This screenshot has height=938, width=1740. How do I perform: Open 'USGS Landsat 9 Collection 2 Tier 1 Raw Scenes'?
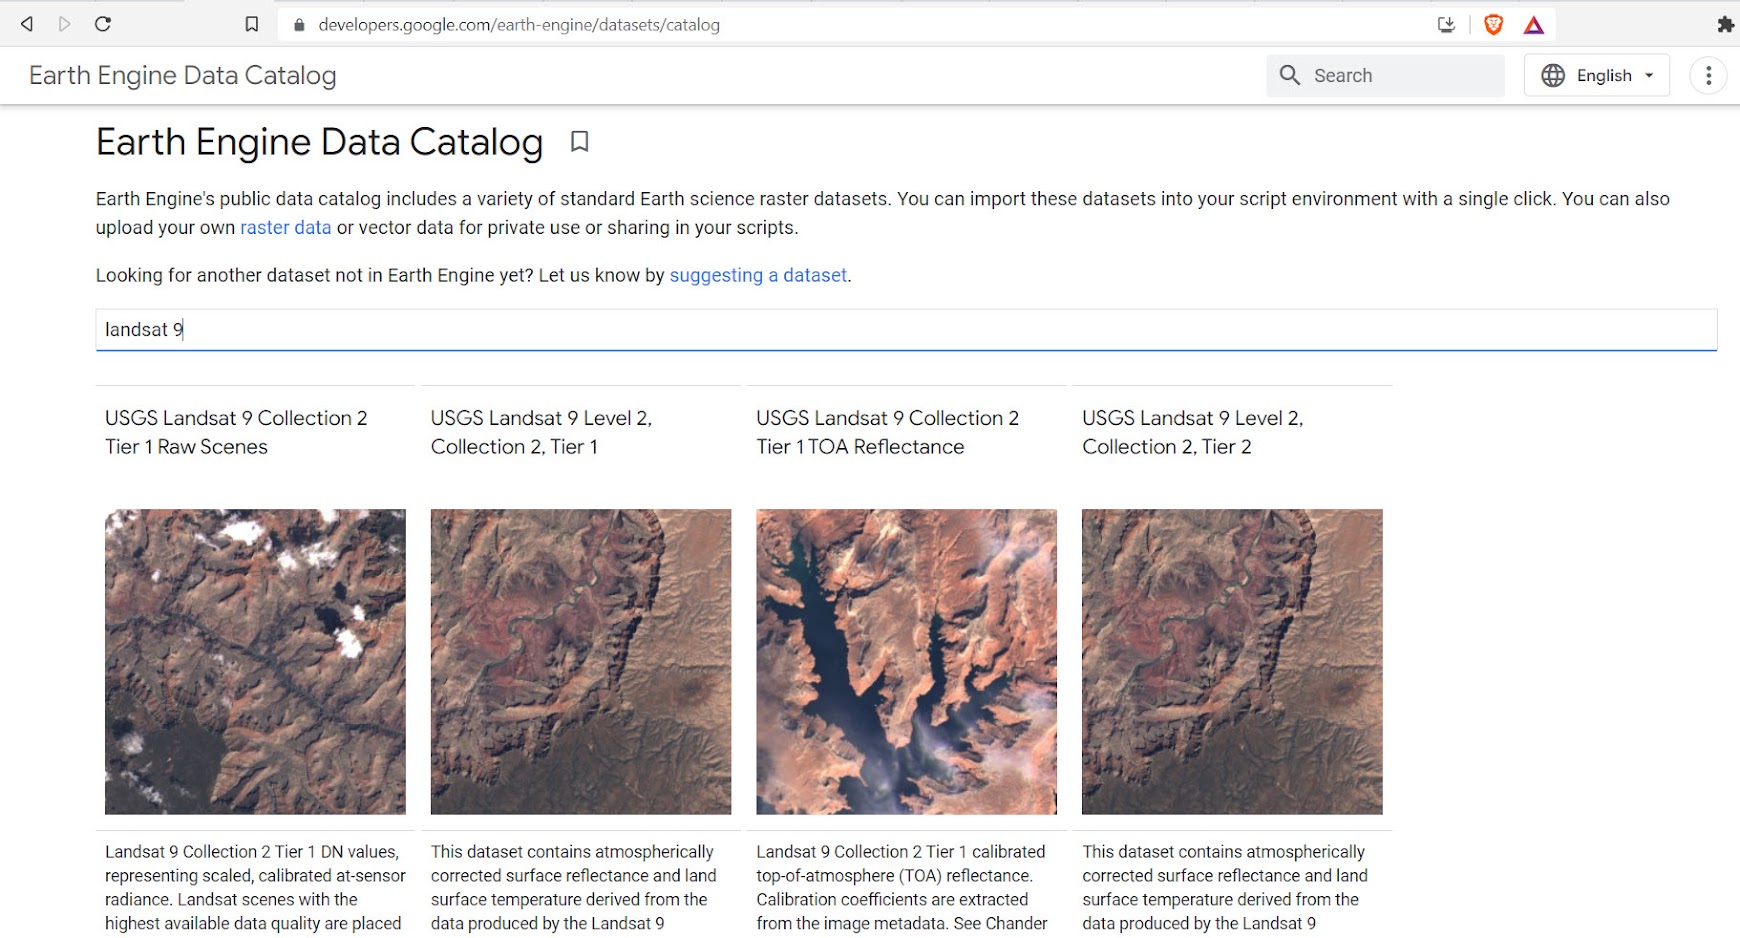pyautogui.click(x=236, y=432)
